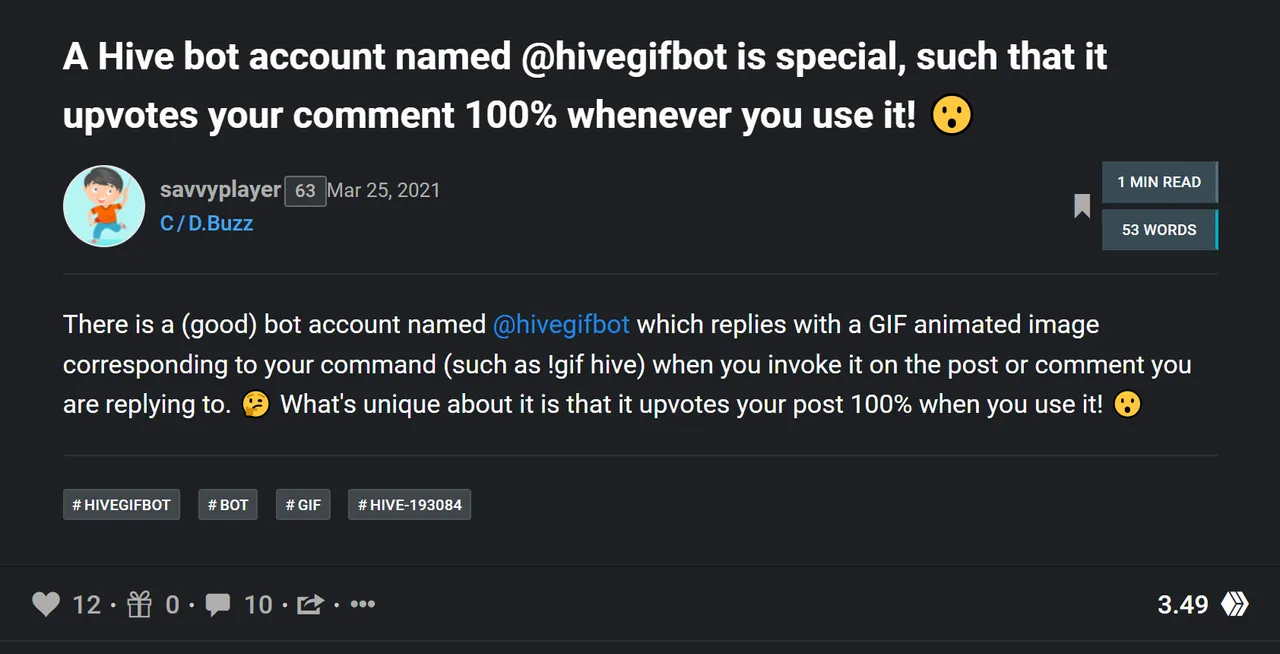The height and width of the screenshot is (654, 1280).
Task: Select the #HIVE-193084 tag
Action: tap(409, 505)
